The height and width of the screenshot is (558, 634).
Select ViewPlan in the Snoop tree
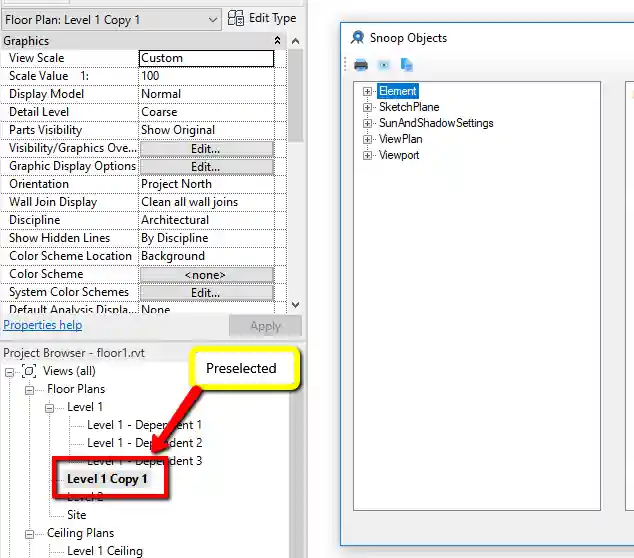(400, 139)
